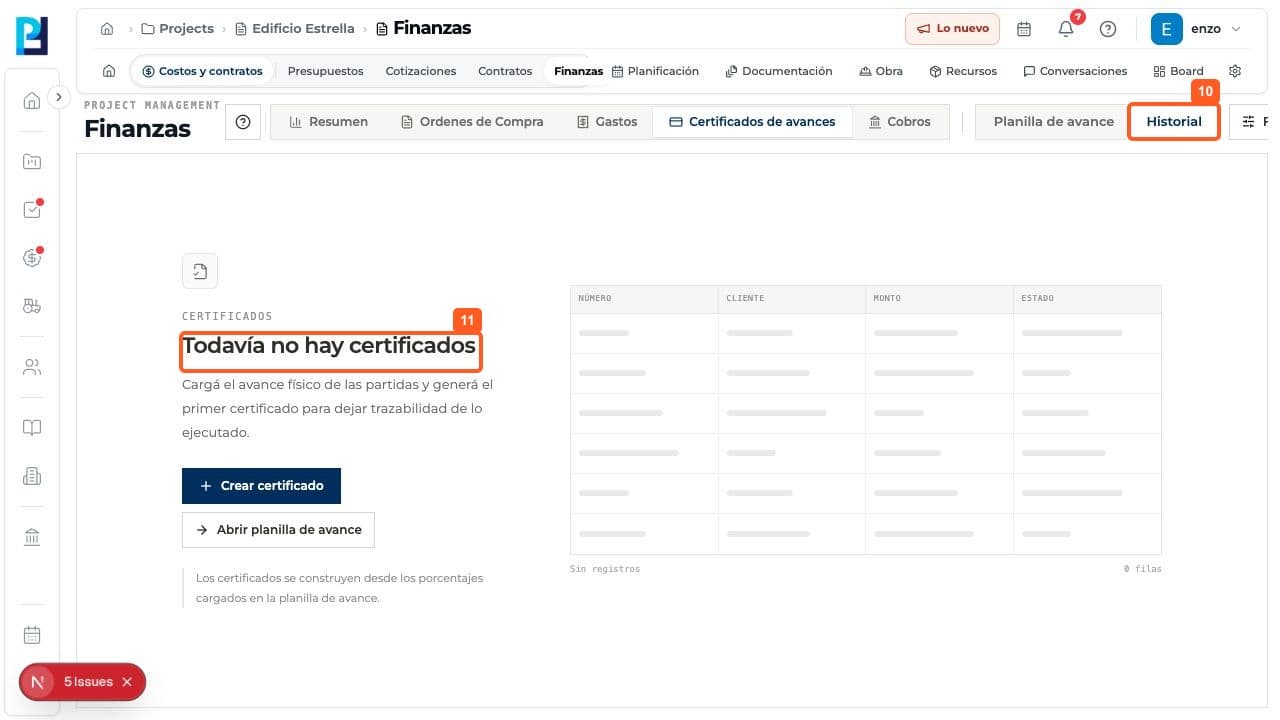This screenshot has width=1280, height=720.
Task: Go to Presupuestos
Action: click(325, 71)
